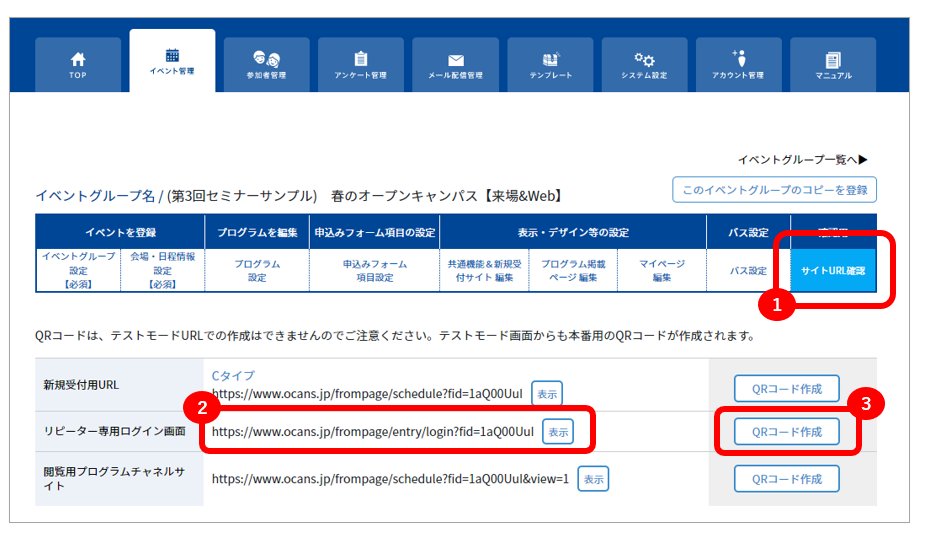Click the イベントグループ名 title text
The height and width of the screenshot is (546, 952).
tap(95, 196)
